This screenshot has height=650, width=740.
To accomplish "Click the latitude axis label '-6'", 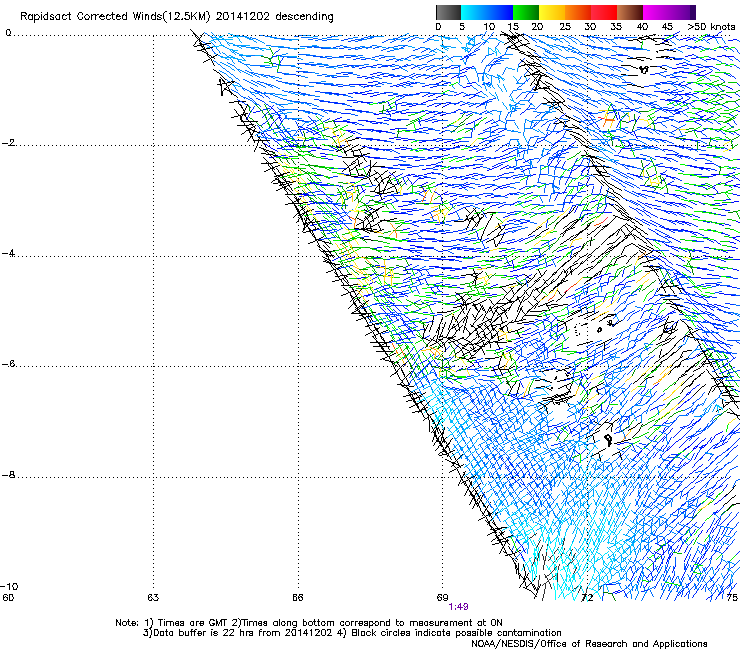I will click(9, 364).
